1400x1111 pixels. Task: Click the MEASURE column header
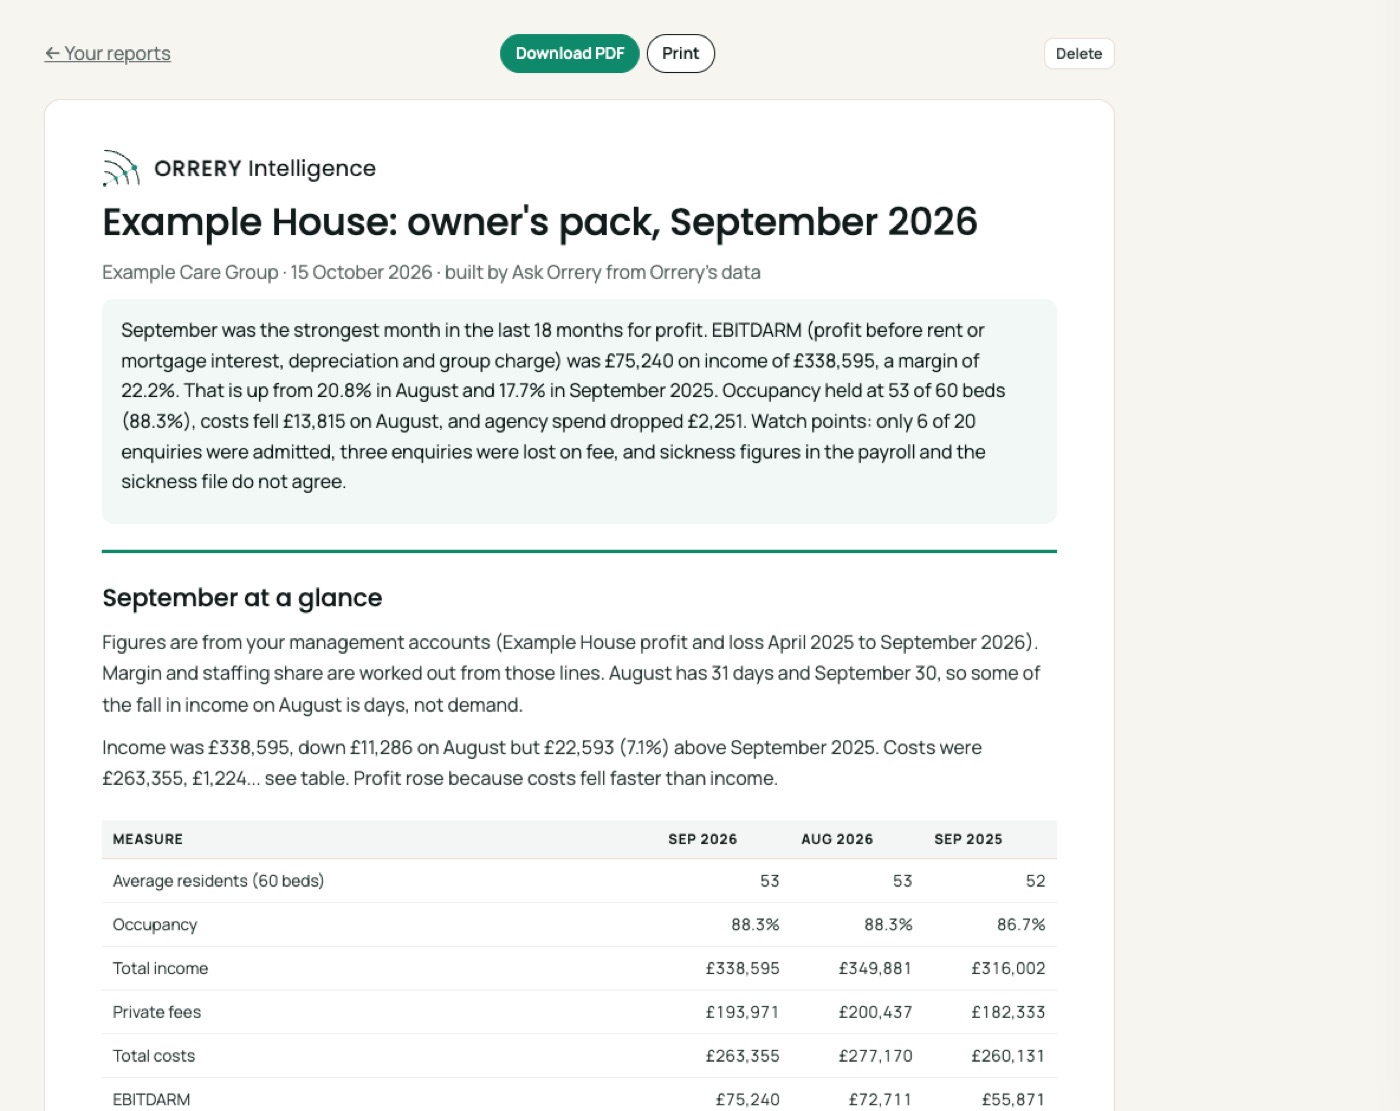[148, 839]
